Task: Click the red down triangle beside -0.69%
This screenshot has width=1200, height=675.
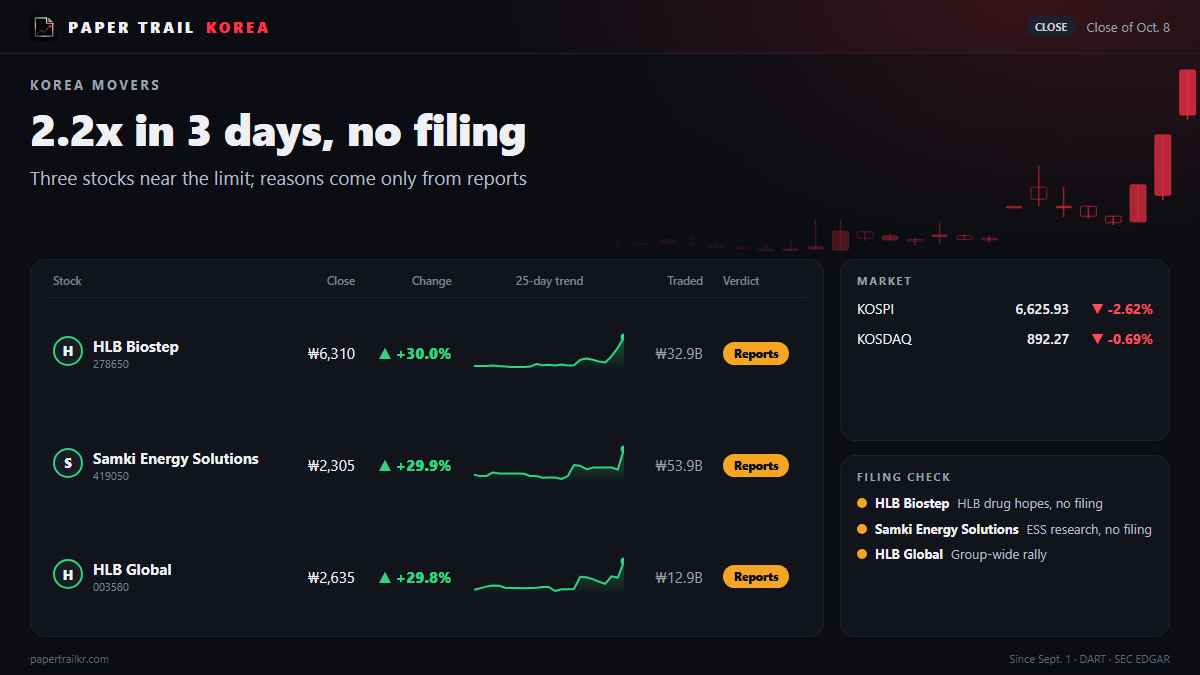Action: [x=1097, y=339]
